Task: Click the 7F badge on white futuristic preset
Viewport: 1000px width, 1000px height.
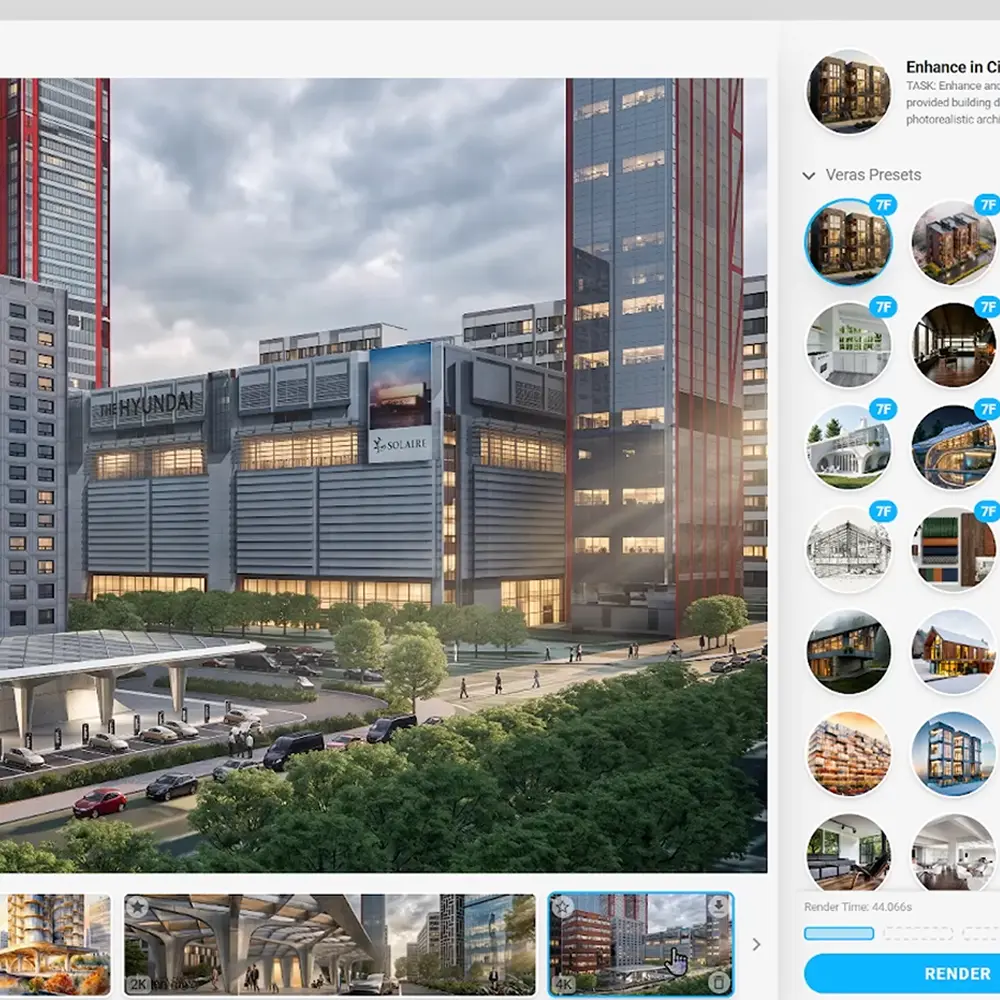Action: click(883, 409)
